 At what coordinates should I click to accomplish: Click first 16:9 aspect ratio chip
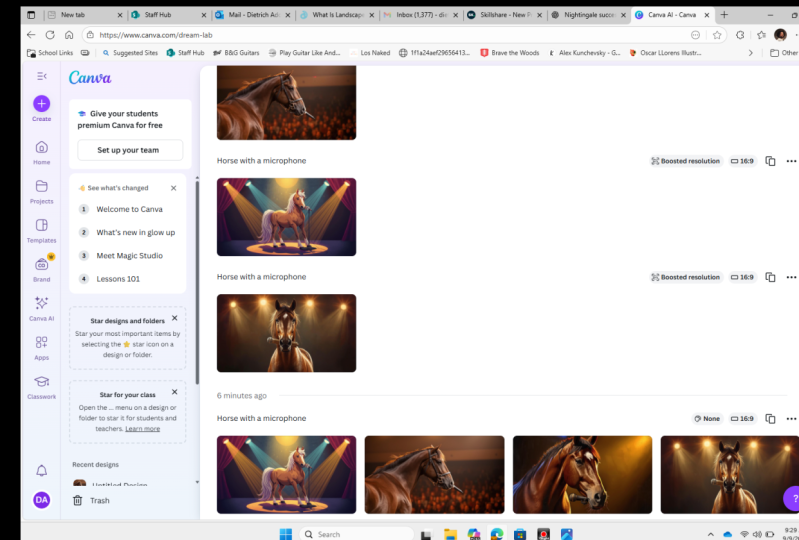click(x=742, y=161)
